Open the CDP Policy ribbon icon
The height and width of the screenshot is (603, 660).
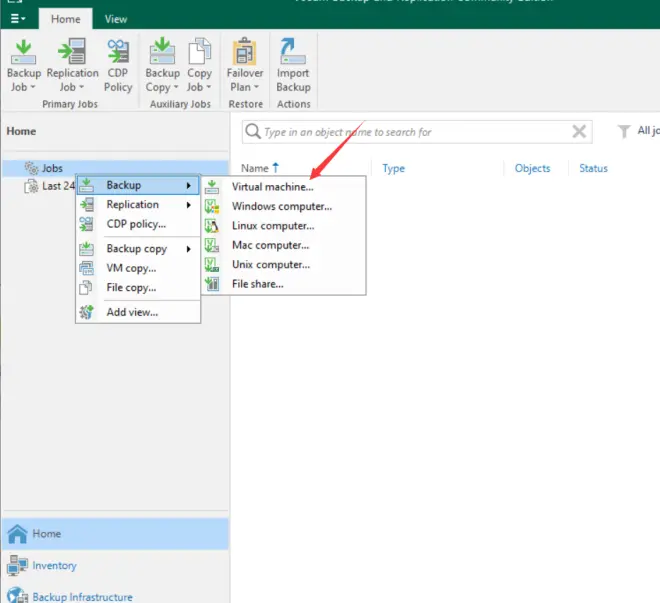pyautogui.click(x=118, y=51)
